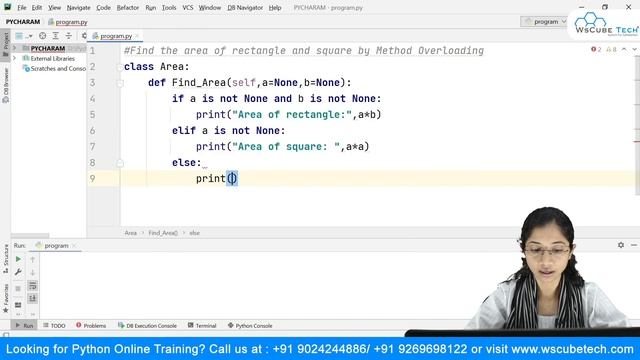Open the DB Navigator menu
The image size is (640, 360).
pyautogui.click(x=245, y=7)
